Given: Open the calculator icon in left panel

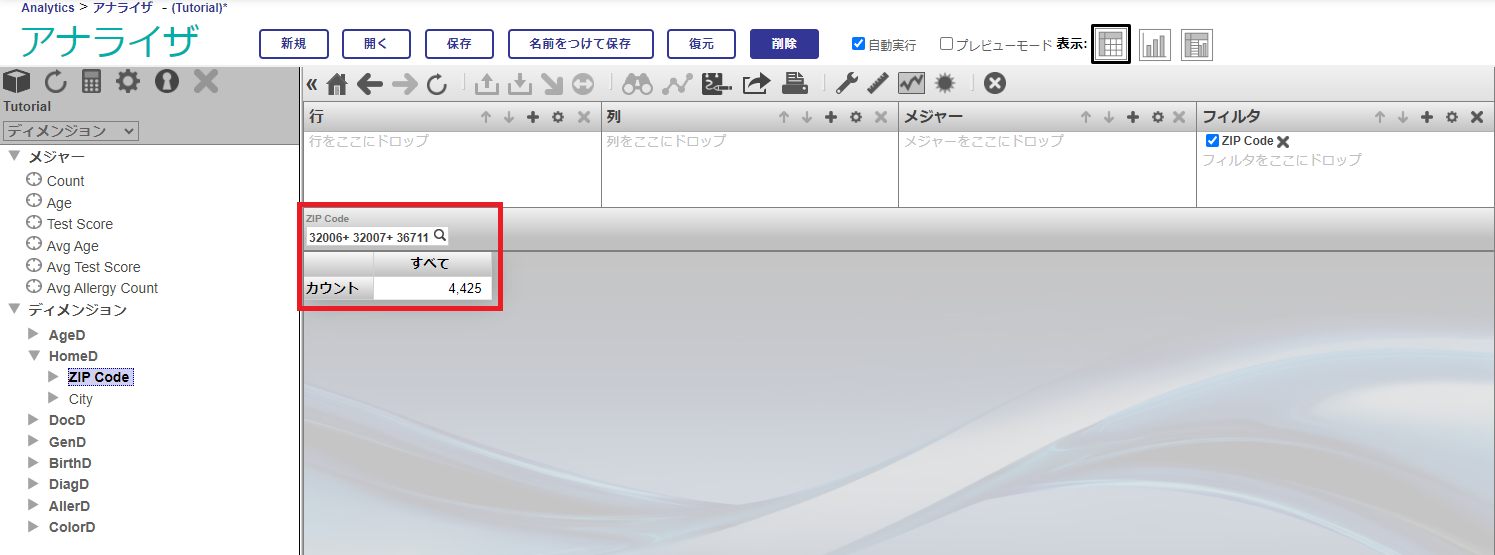Looking at the screenshot, I should coord(92,81).
